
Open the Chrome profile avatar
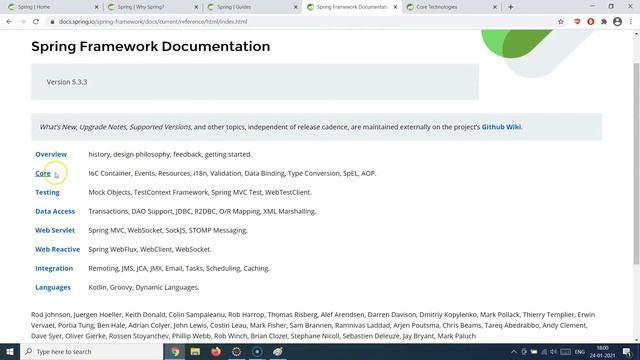click(618, 22)
